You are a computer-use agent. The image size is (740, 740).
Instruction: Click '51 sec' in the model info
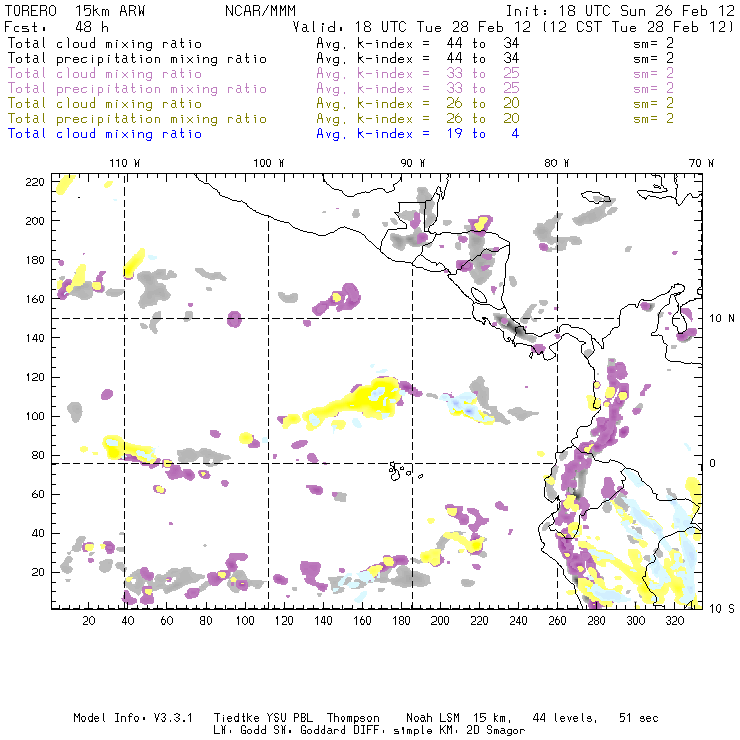pyautogui.click(x=639, y=718)
